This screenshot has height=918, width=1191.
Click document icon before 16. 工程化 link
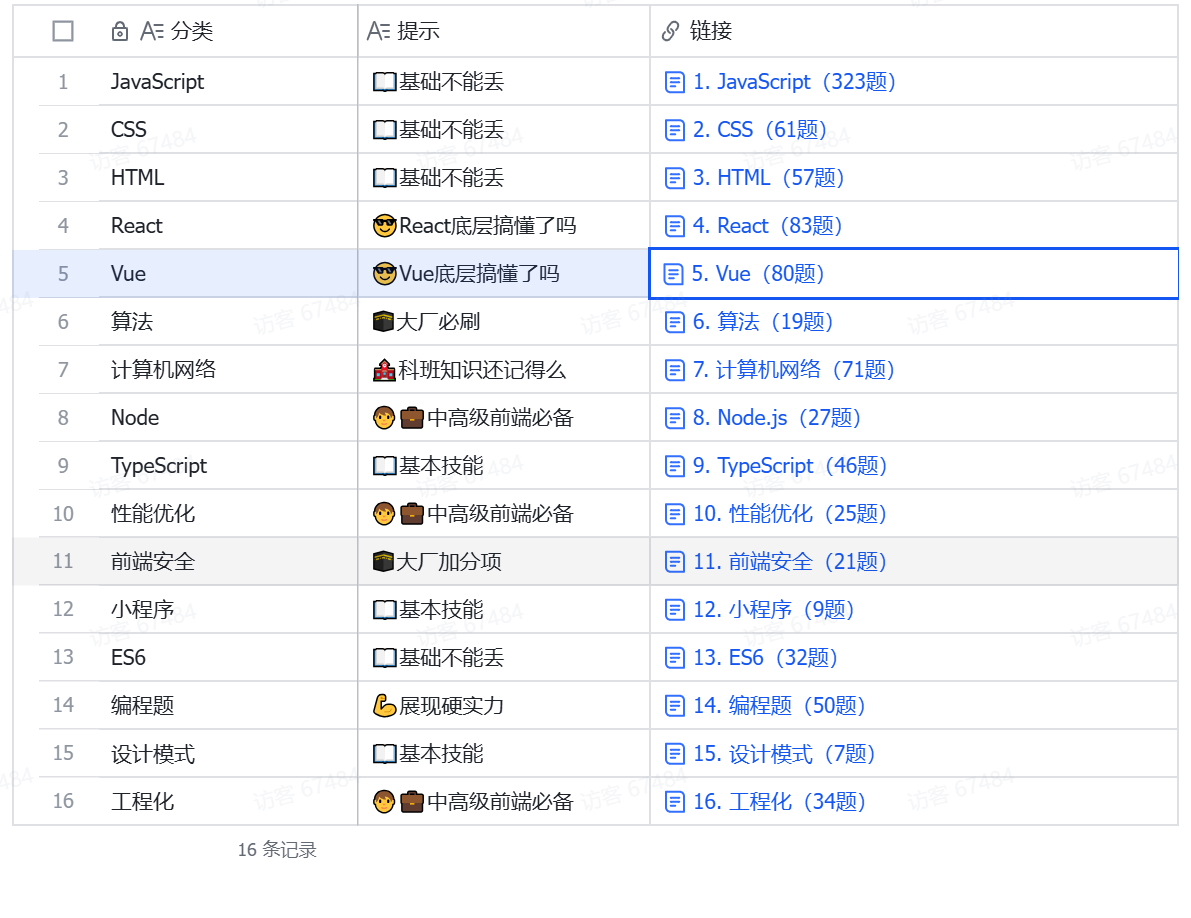pyautogui.click(x=674, y=802)
